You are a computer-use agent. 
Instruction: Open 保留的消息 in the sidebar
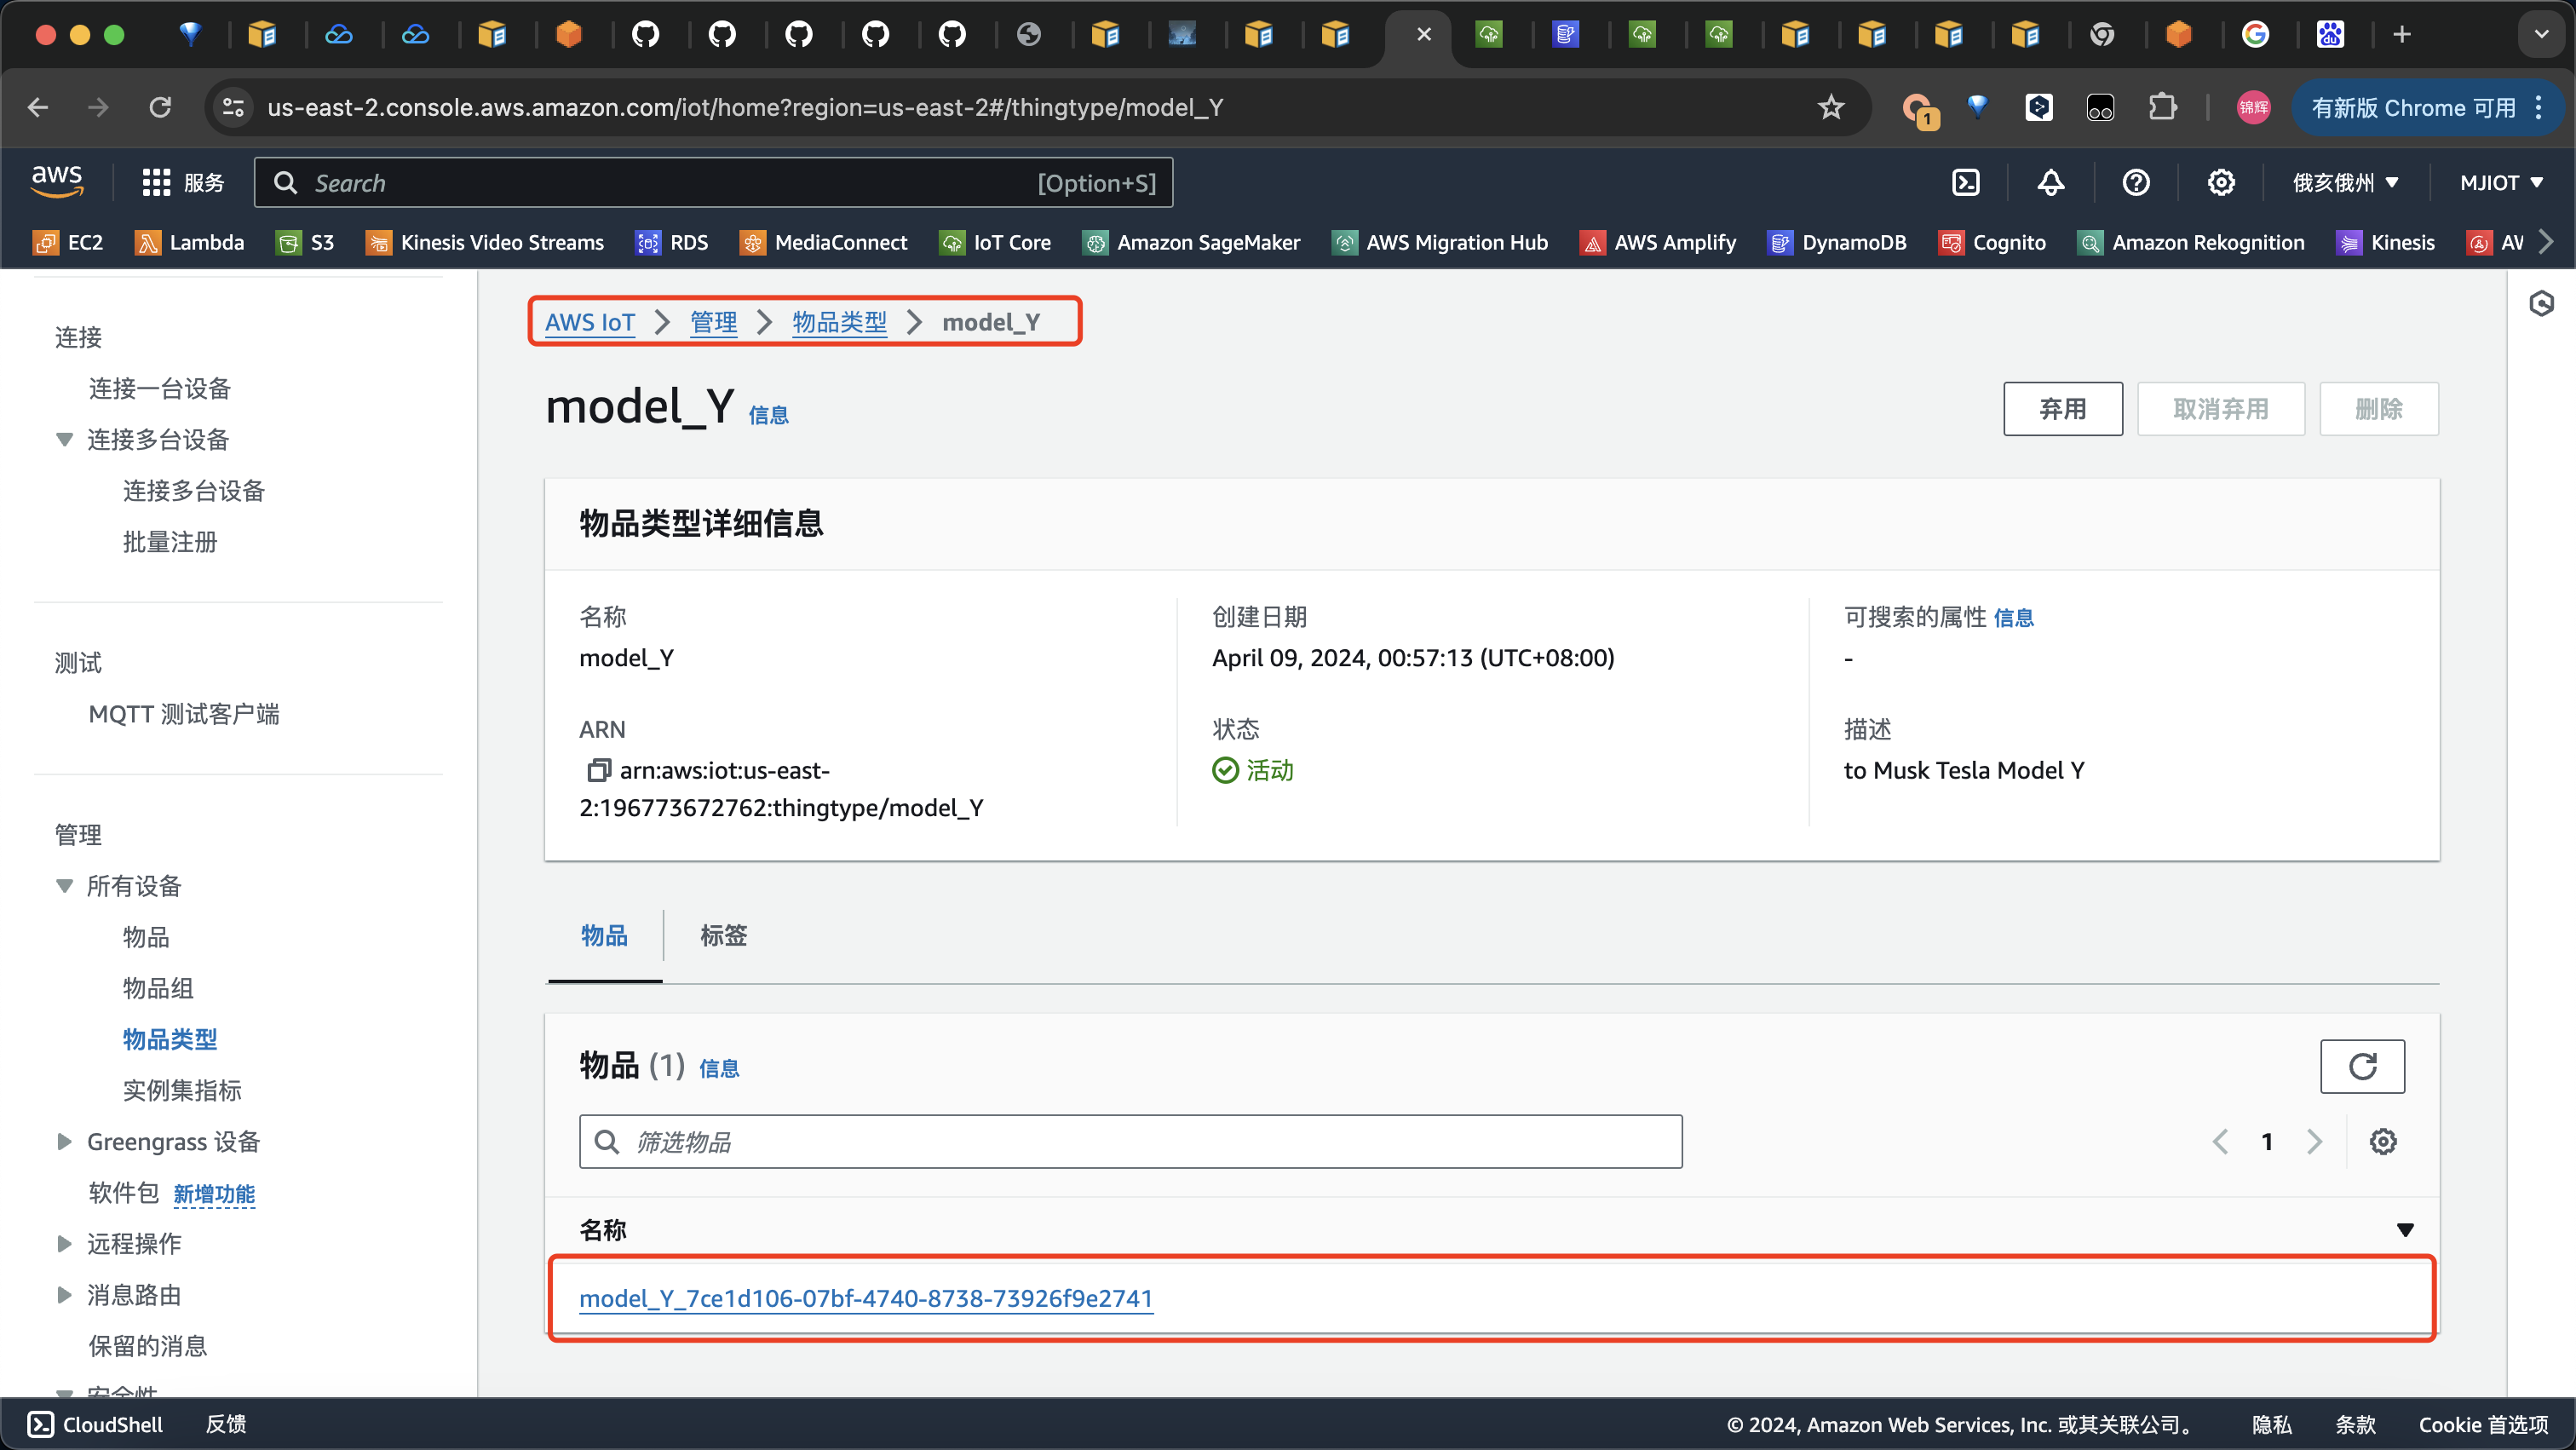147,1345
